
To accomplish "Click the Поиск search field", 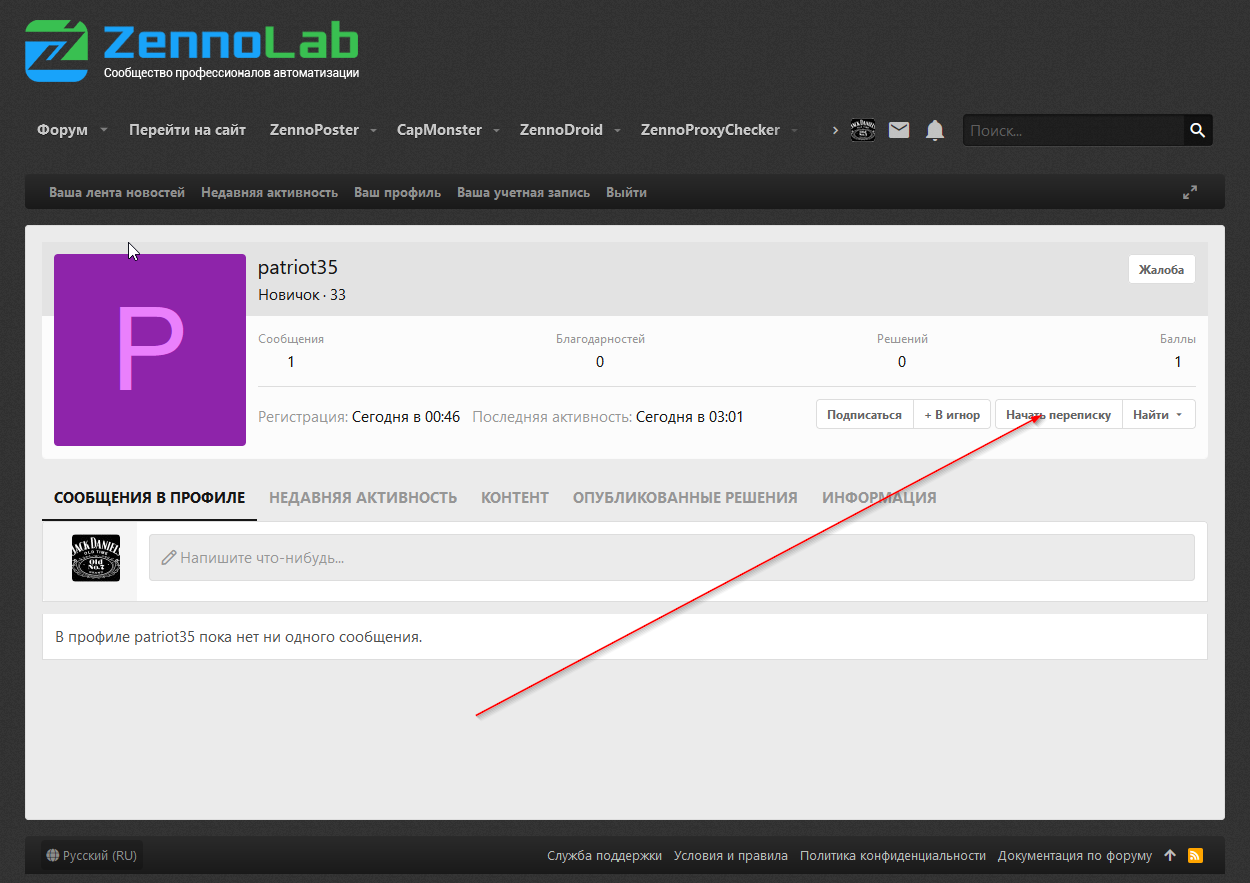I will [x=1073, y=130].
